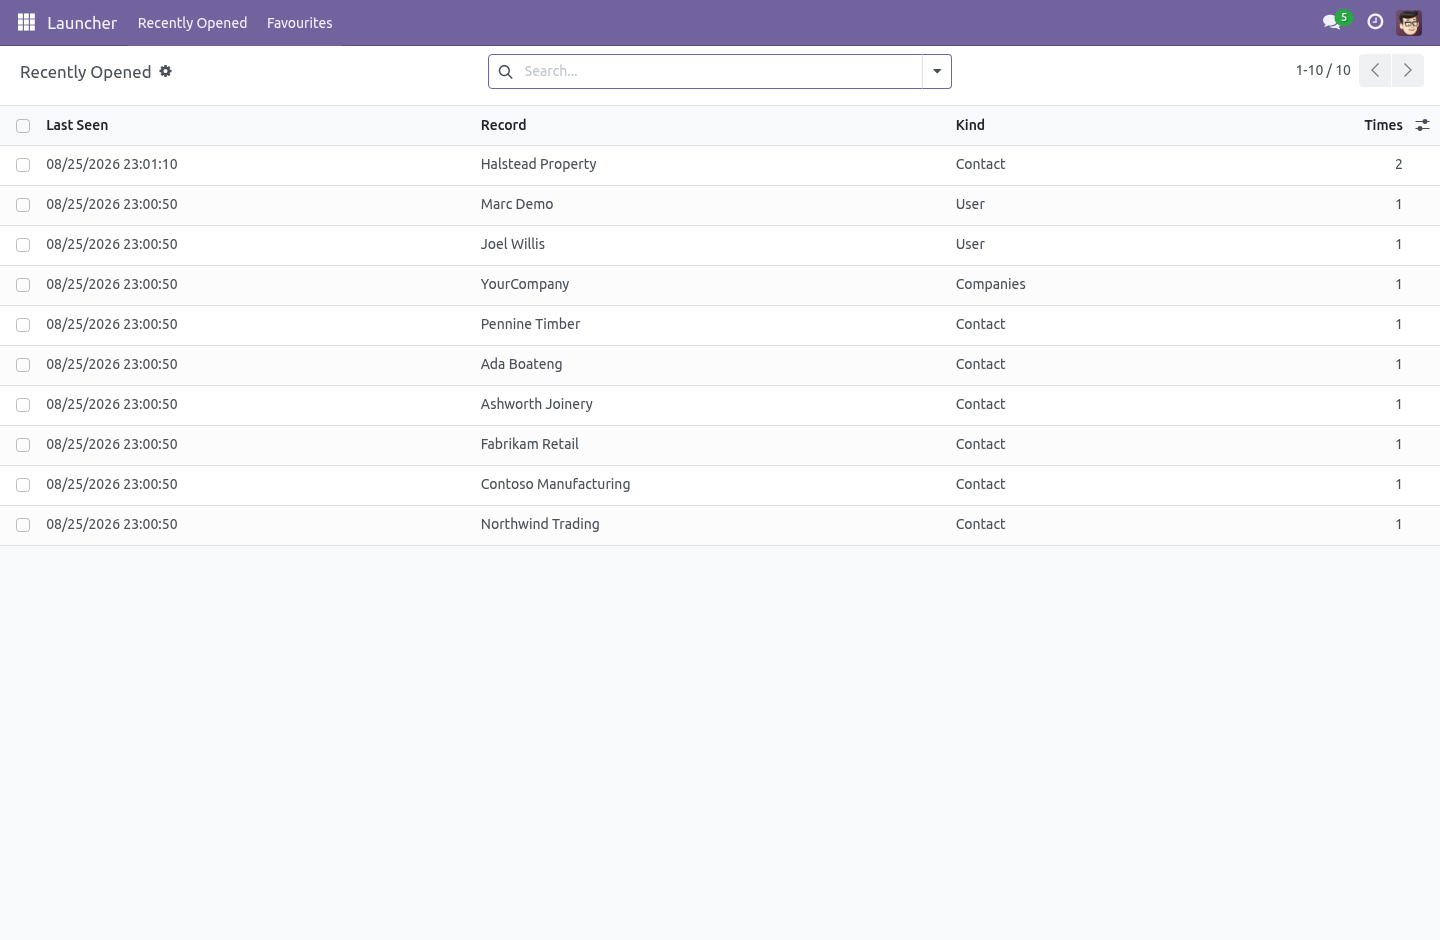
Task: Open the Ashworth Joinery record
Action: tap(536, 404)
